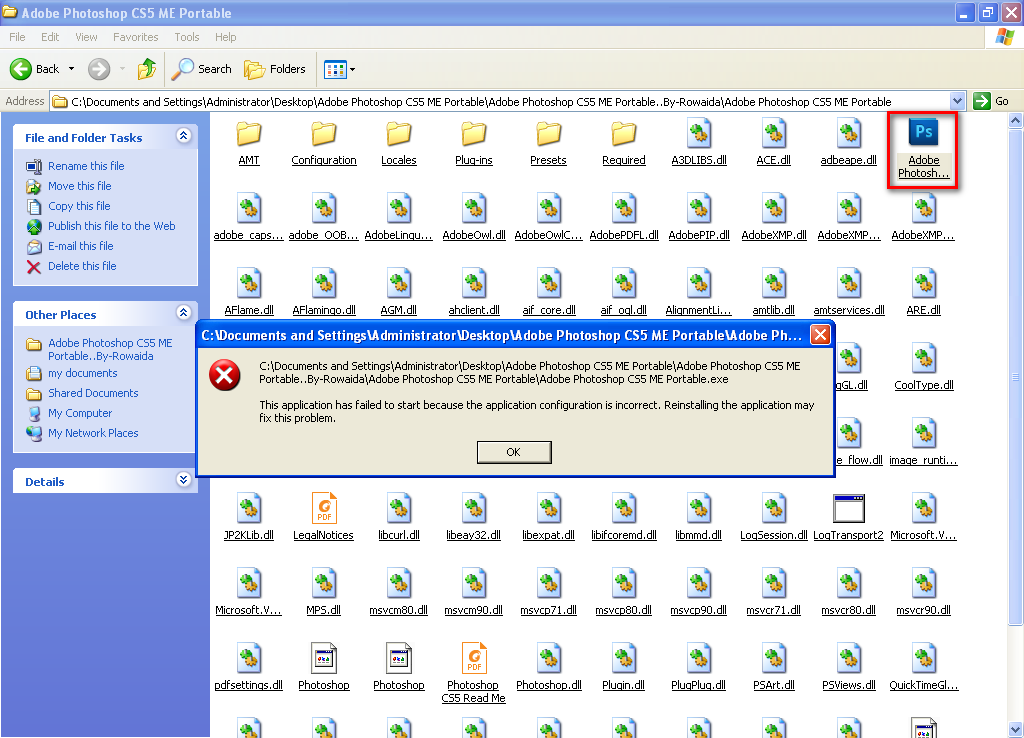Select the ARE.dll file icon
The width and height of the screenshot is (1024, 738).
click(x=923, y=284)
